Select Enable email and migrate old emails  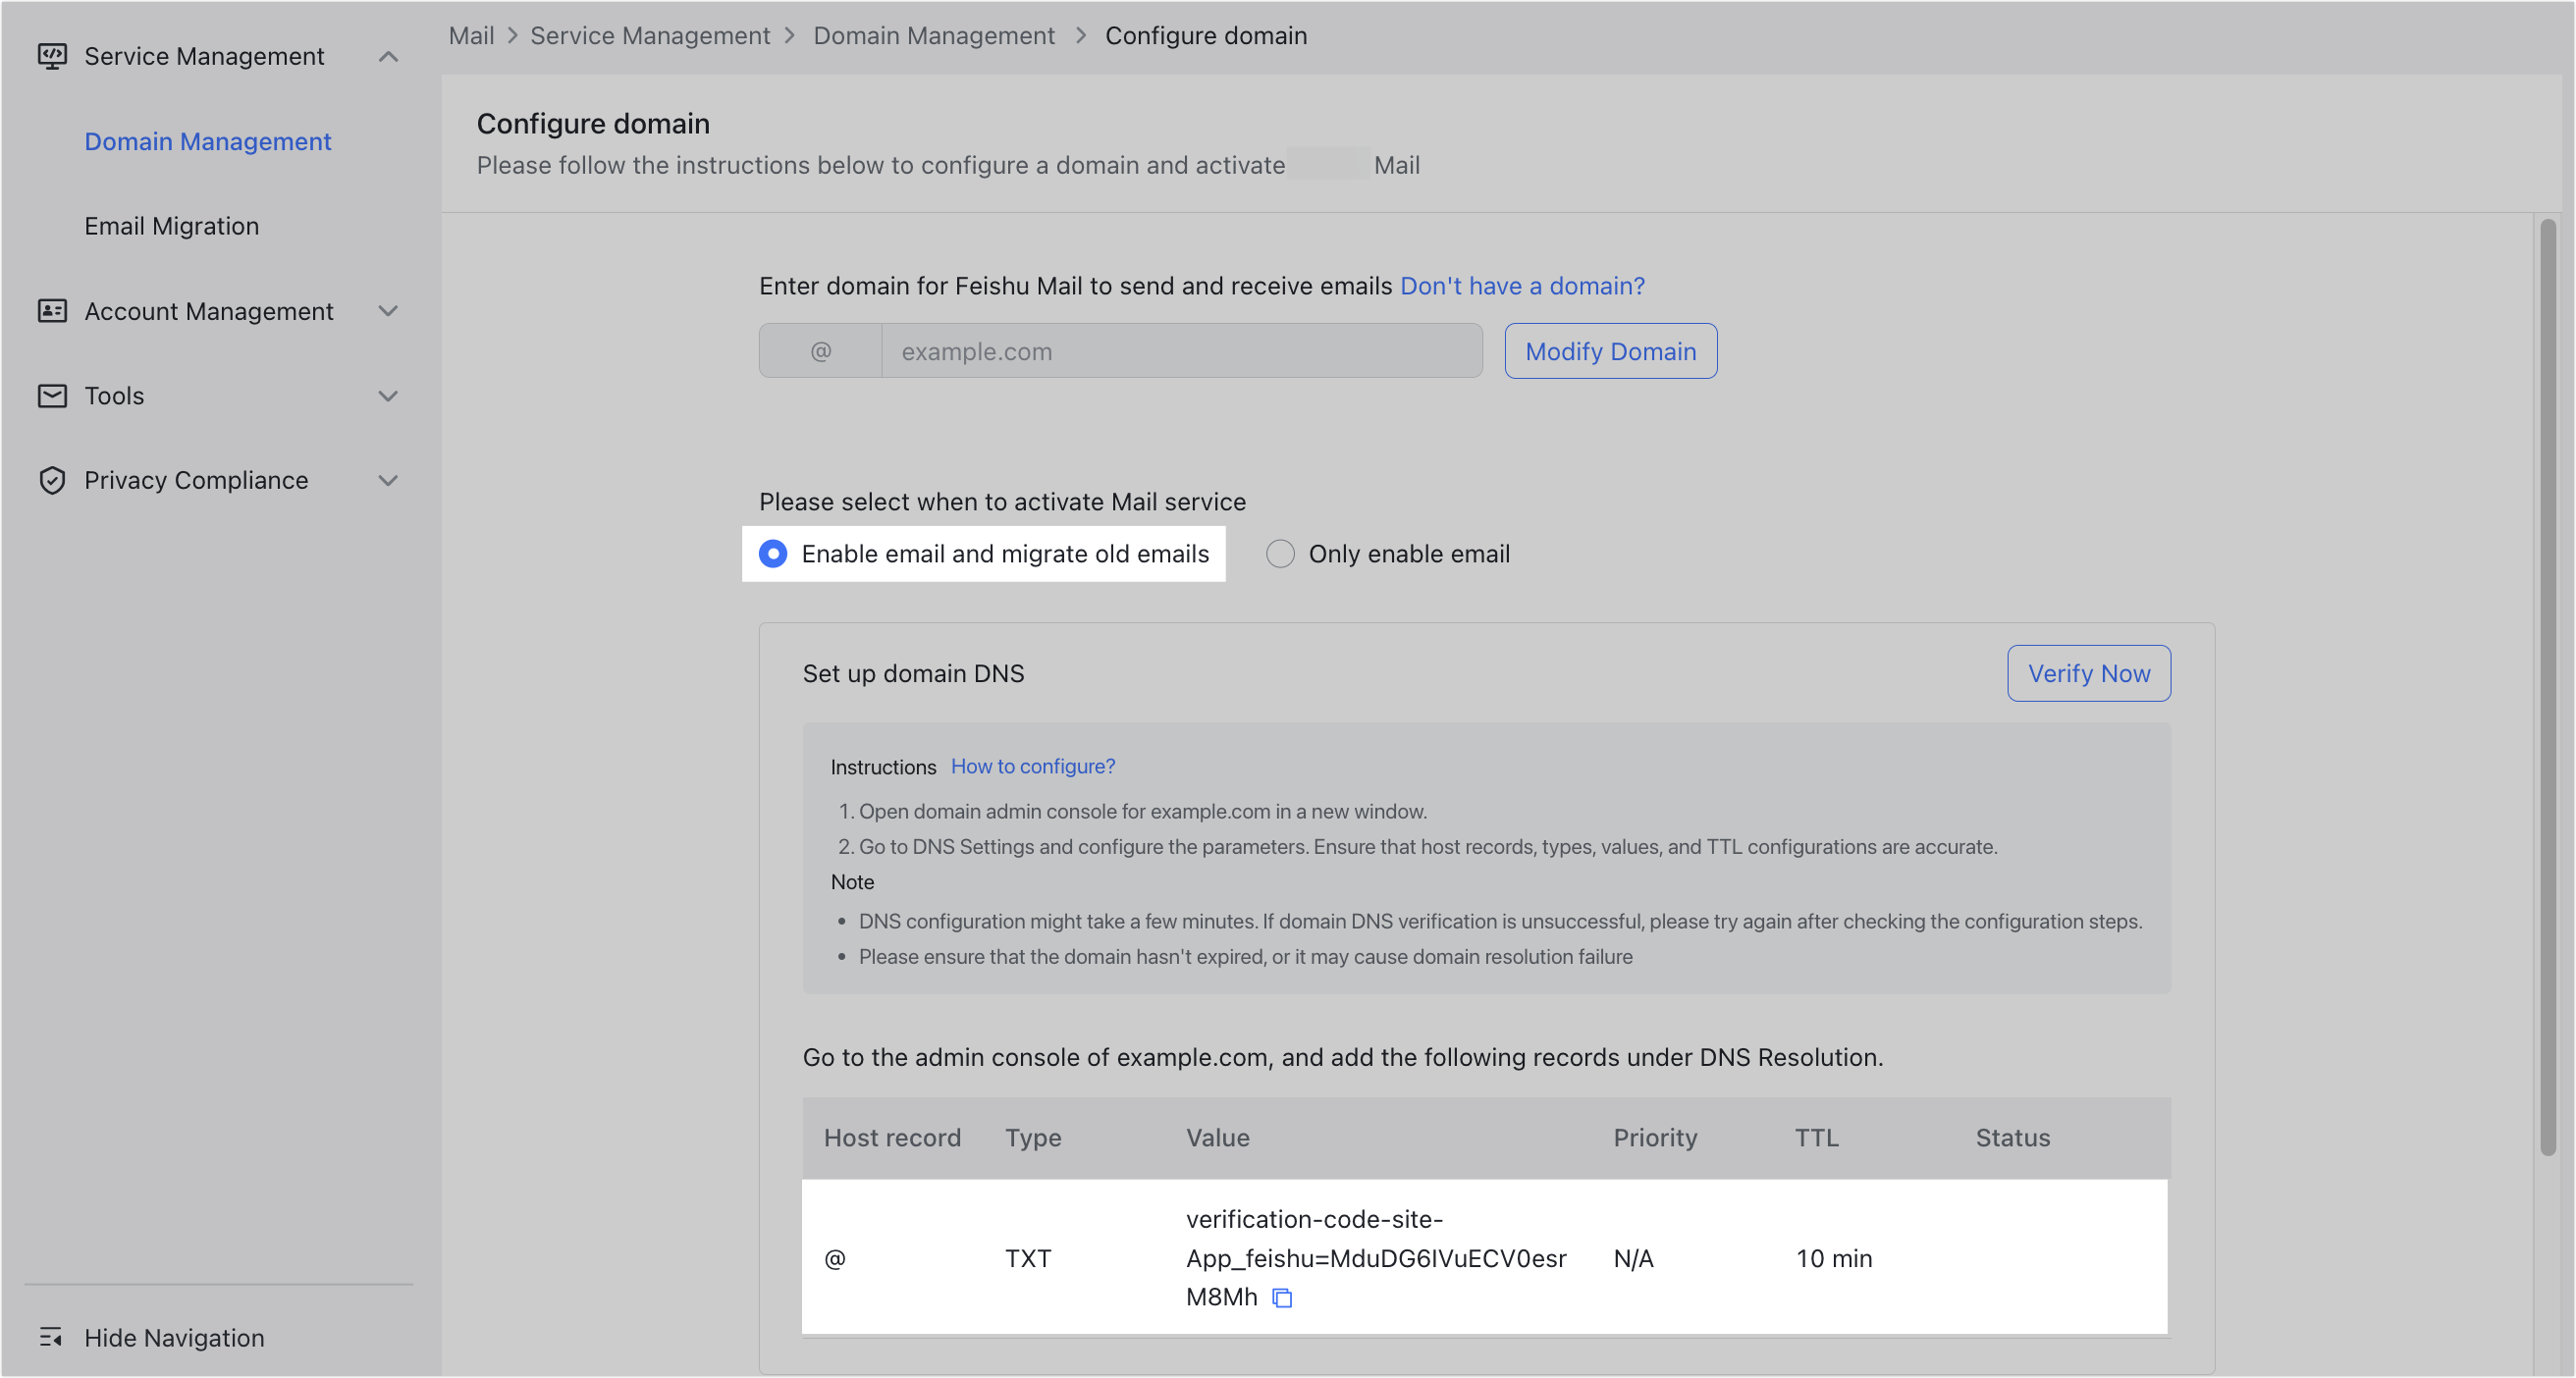coord(772,553)
